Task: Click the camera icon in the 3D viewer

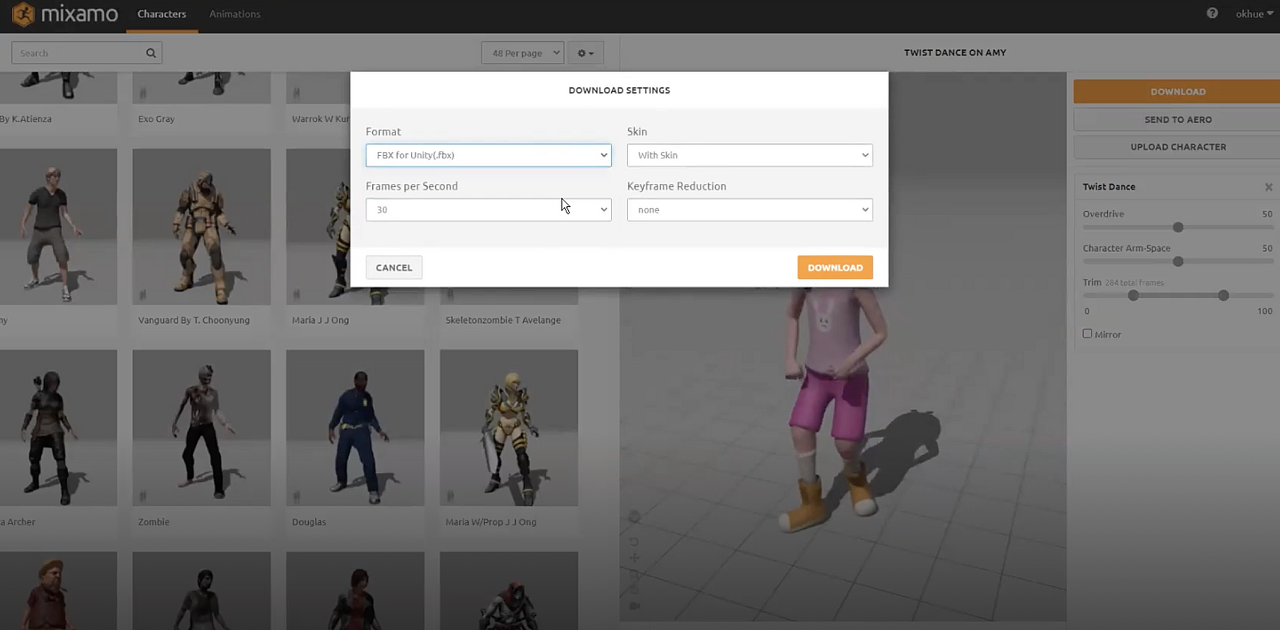Action: 634,605
